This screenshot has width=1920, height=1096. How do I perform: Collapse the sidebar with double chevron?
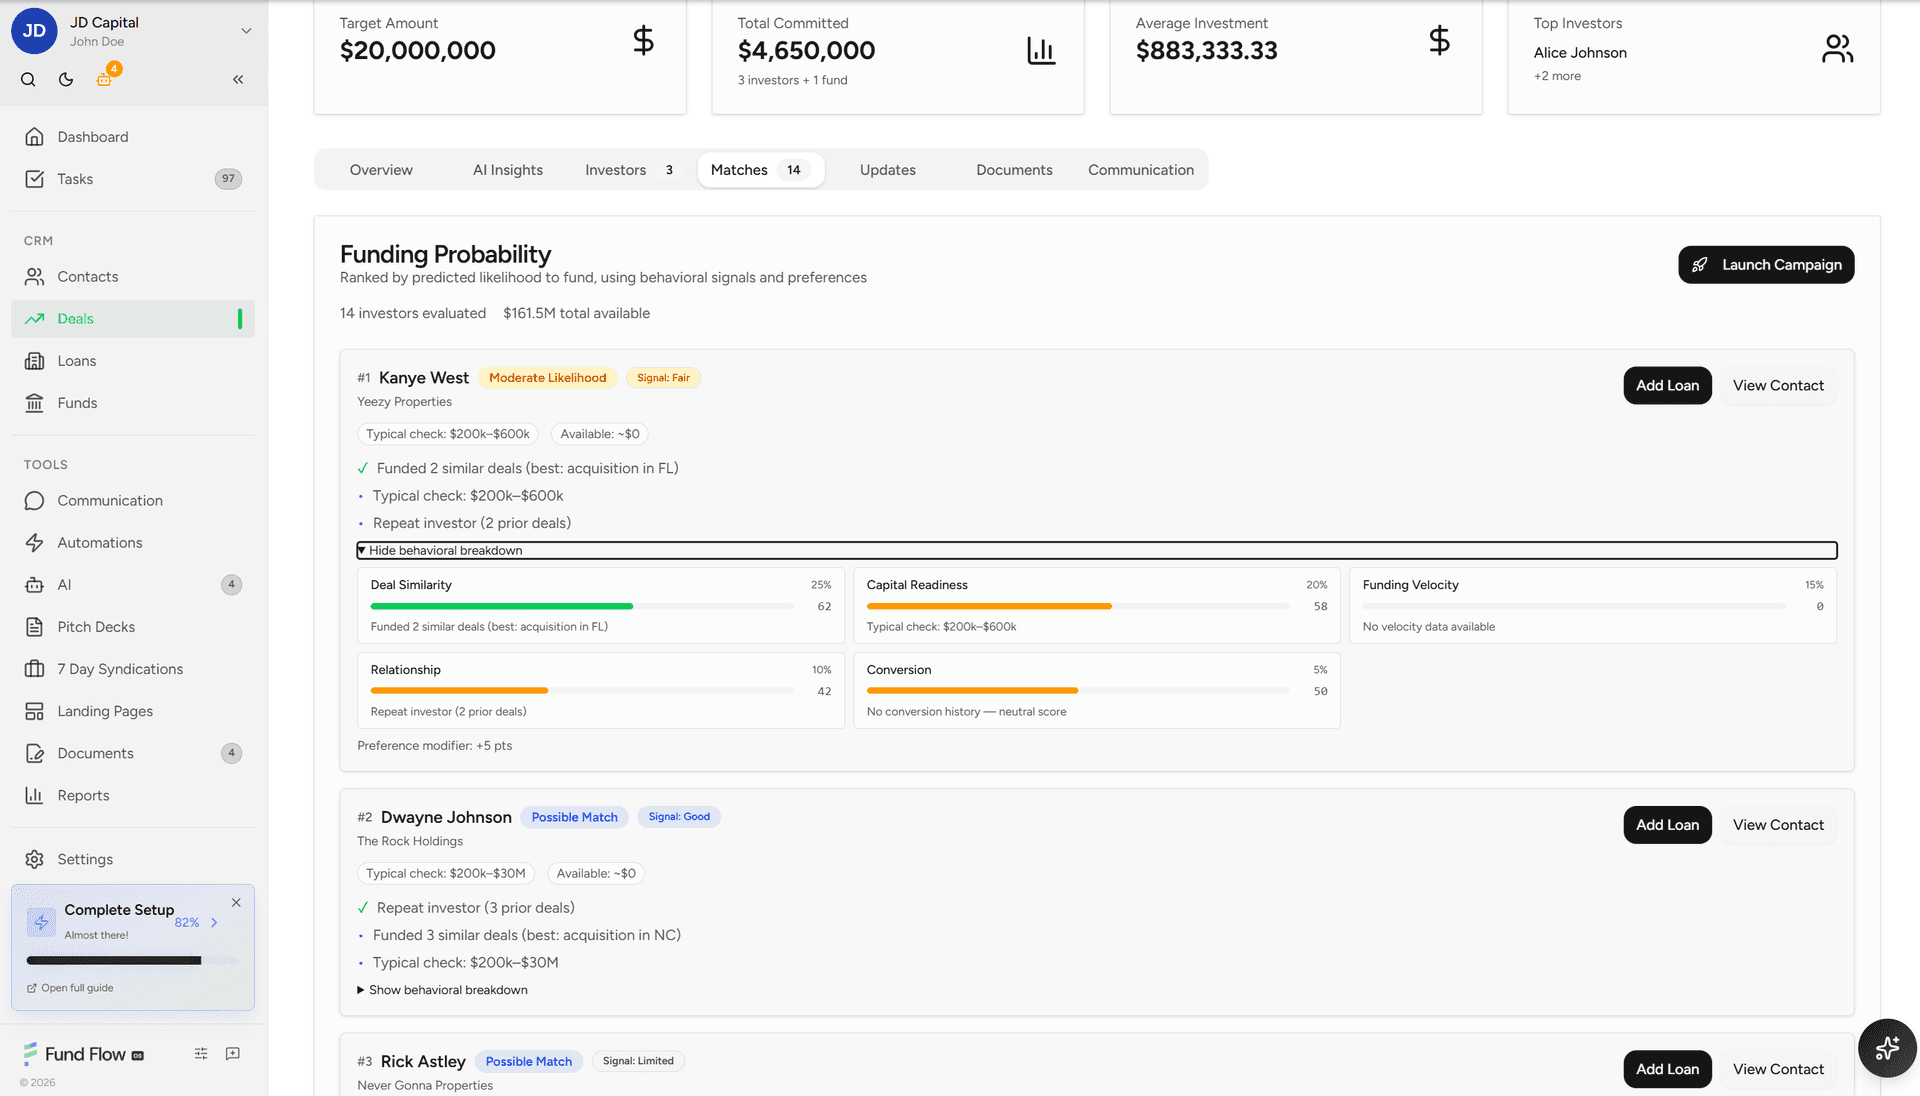(x=238, y=80)
